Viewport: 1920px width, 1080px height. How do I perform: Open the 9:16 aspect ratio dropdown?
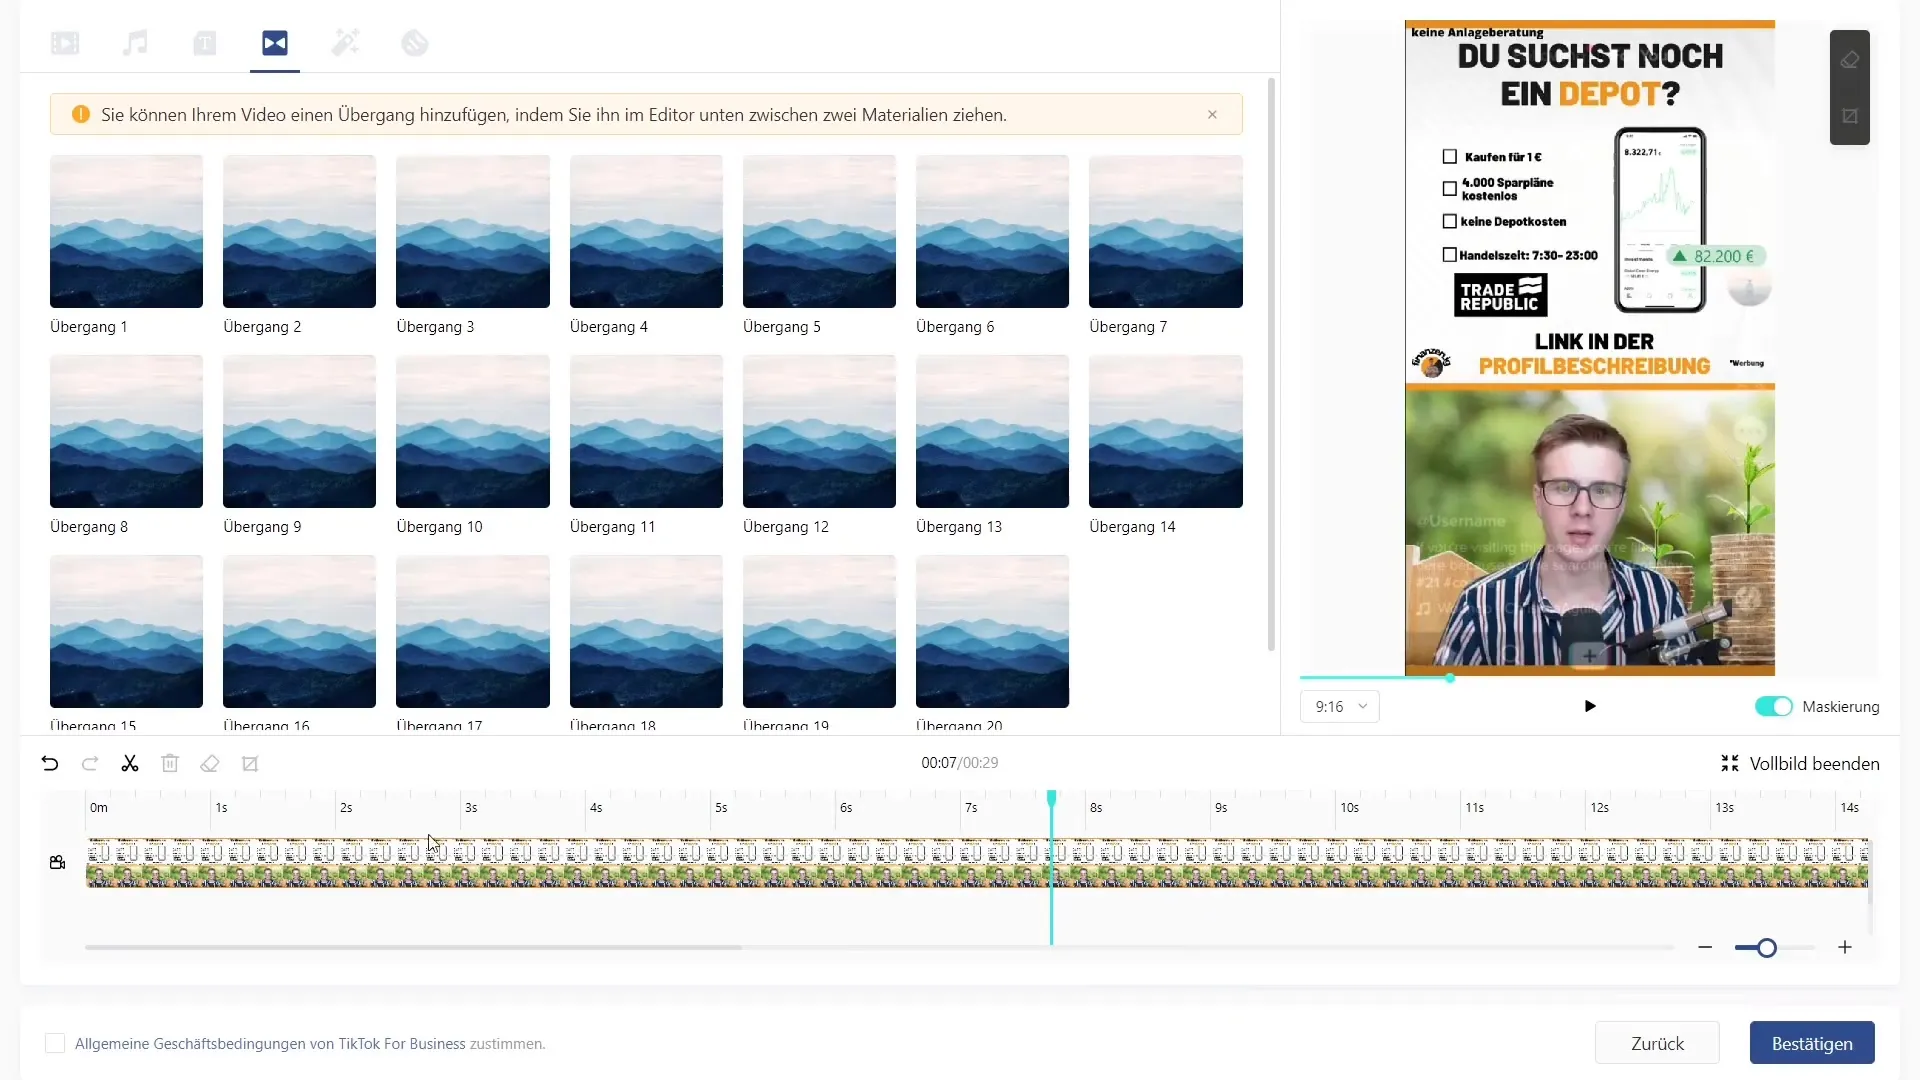tap(1340, 707)
